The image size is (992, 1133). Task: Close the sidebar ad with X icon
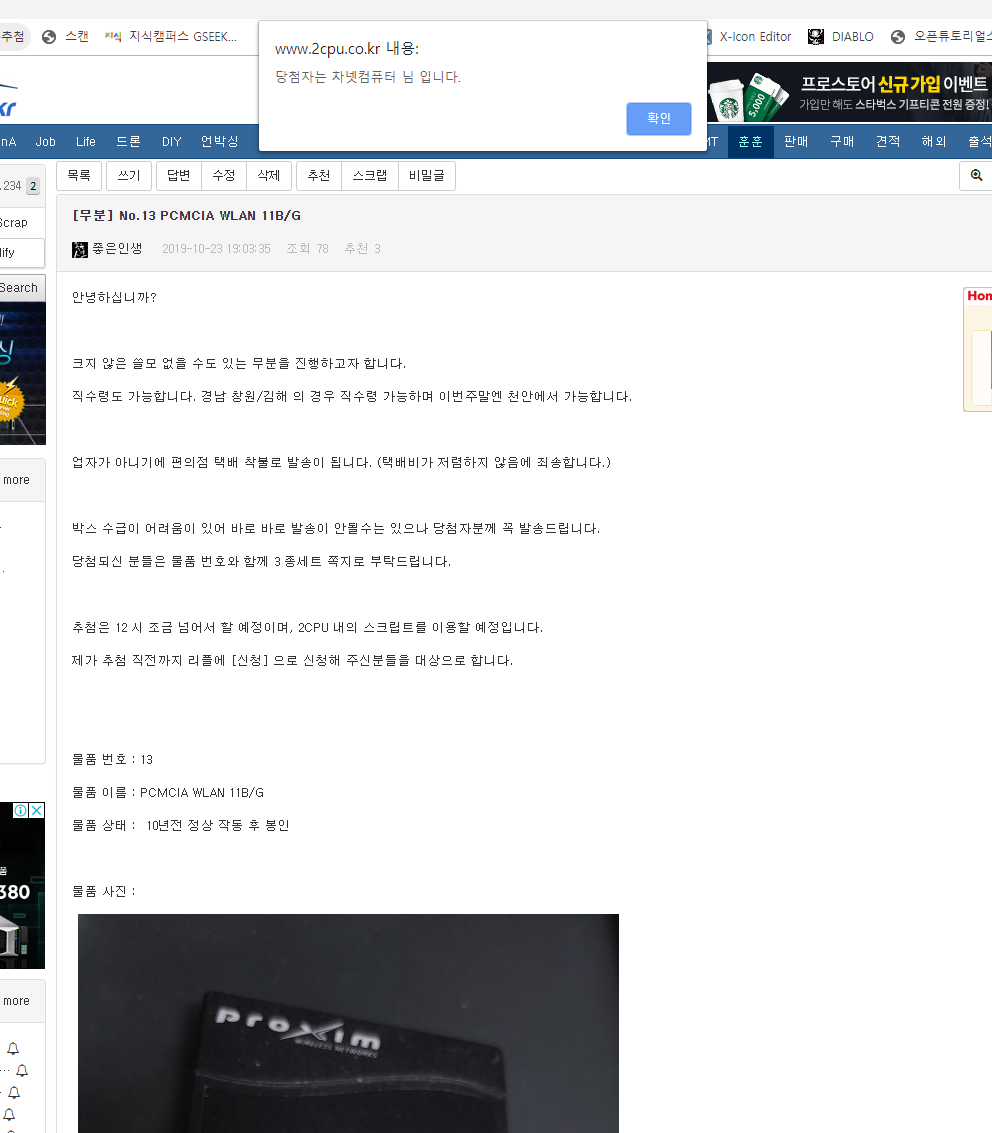[37, 811]
